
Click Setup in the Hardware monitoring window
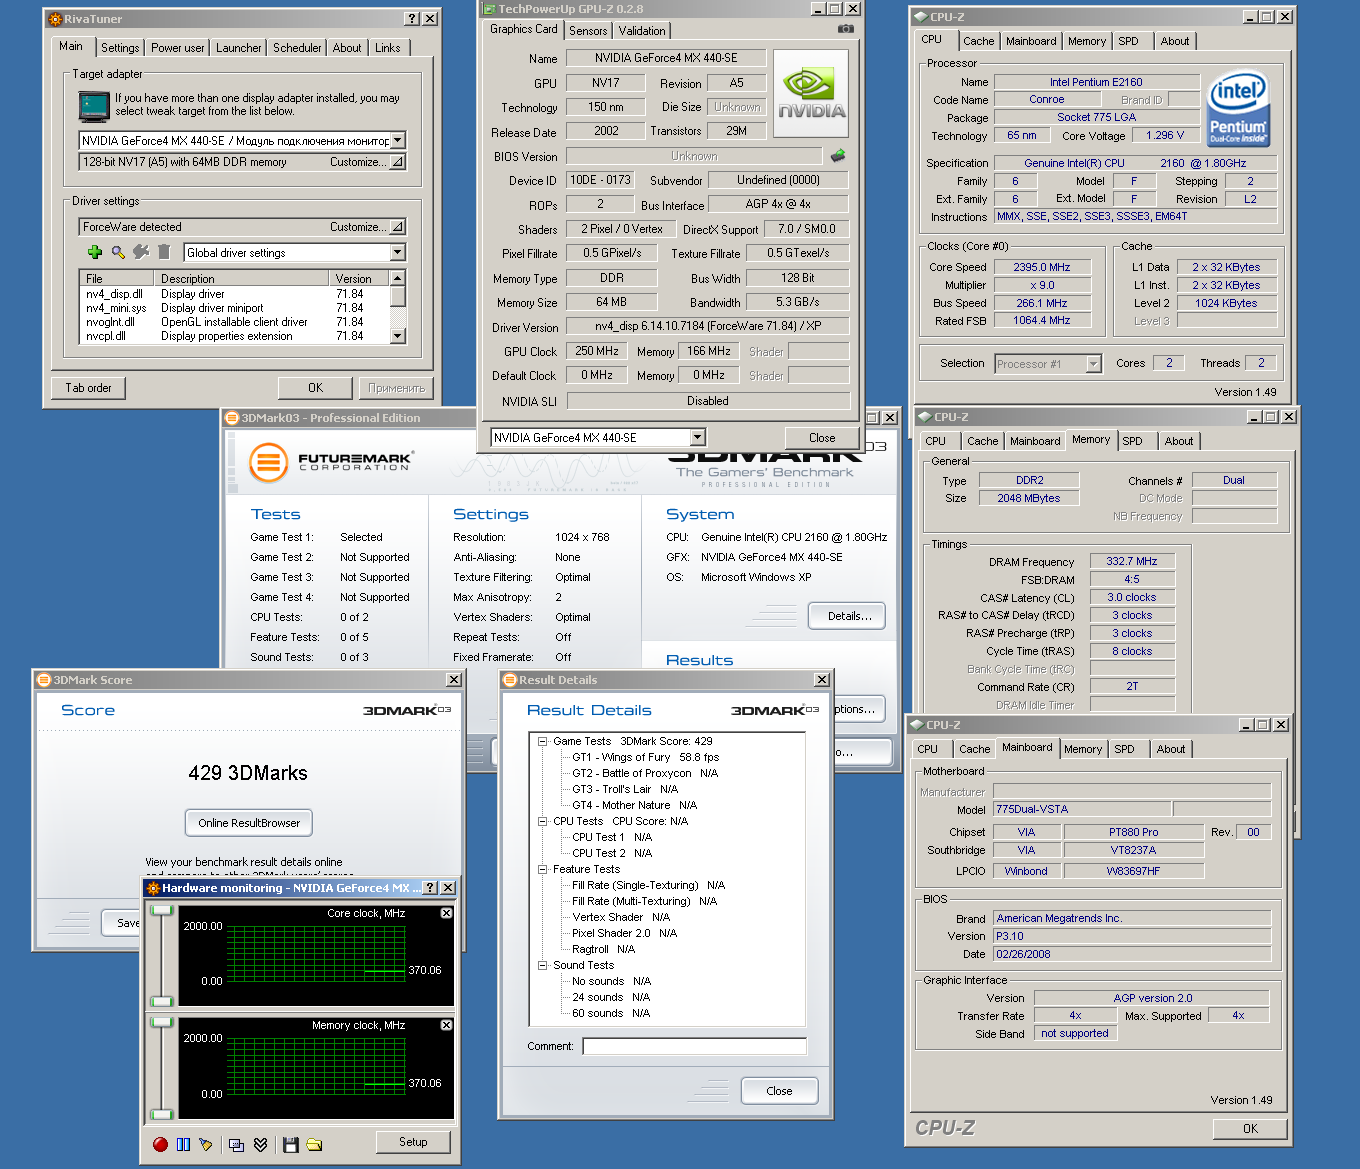point(413,1142)
